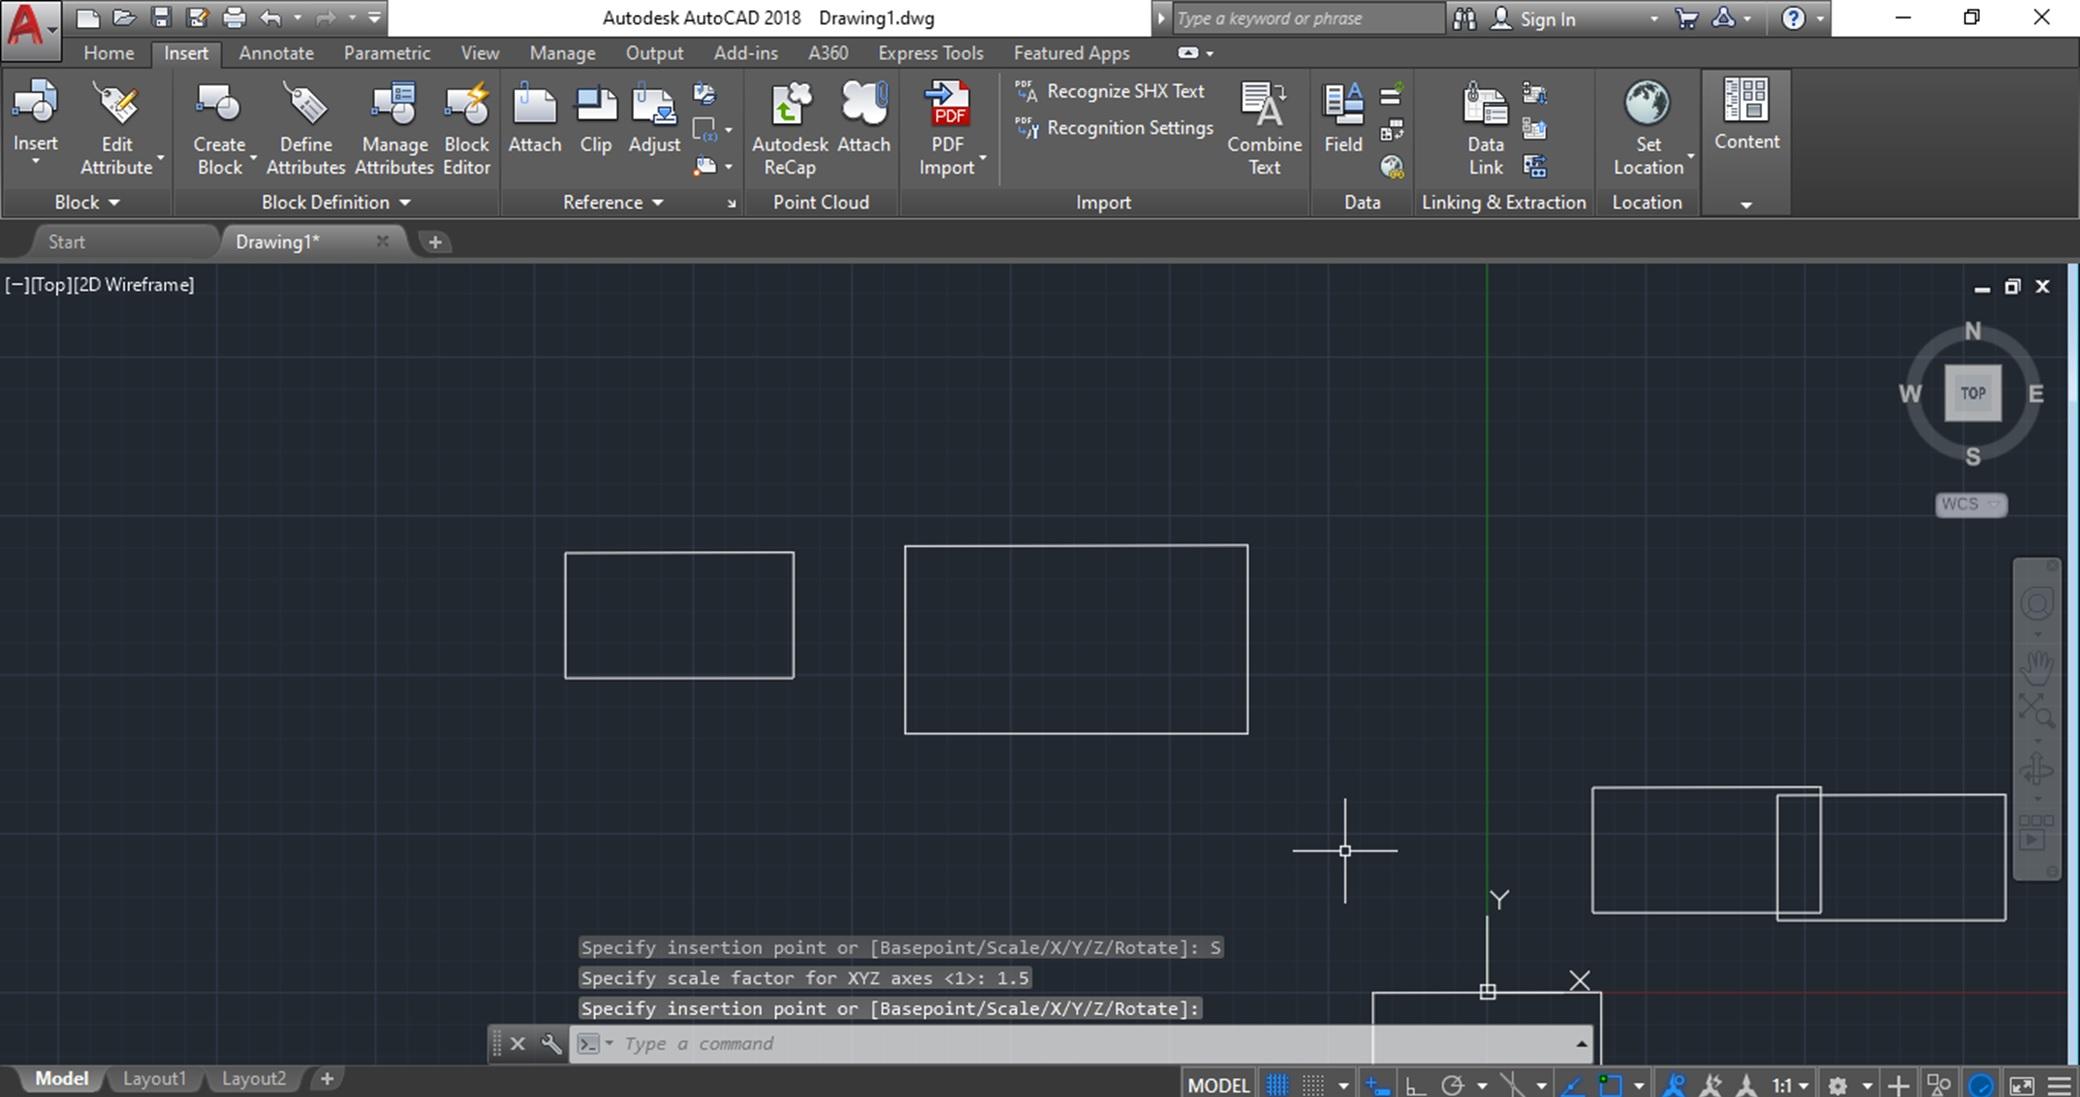Screen dimensions: 2080x1097
Task: Toggle snap mode dotted grid icon
Action: 1313,1085
